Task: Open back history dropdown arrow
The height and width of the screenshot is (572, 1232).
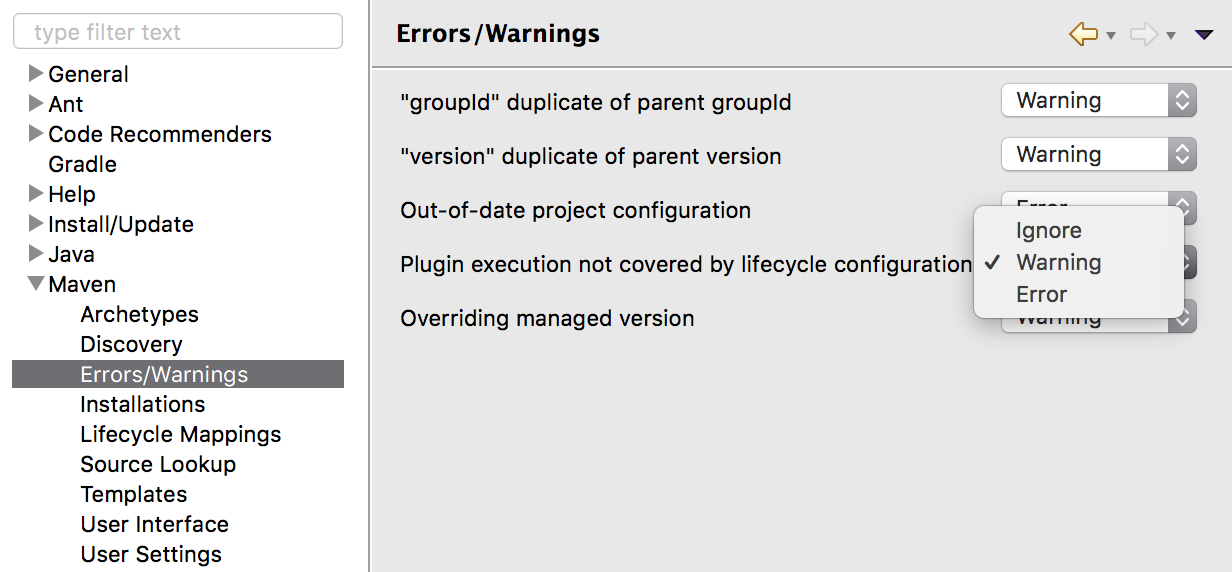Action: (x=1111, y=37)
